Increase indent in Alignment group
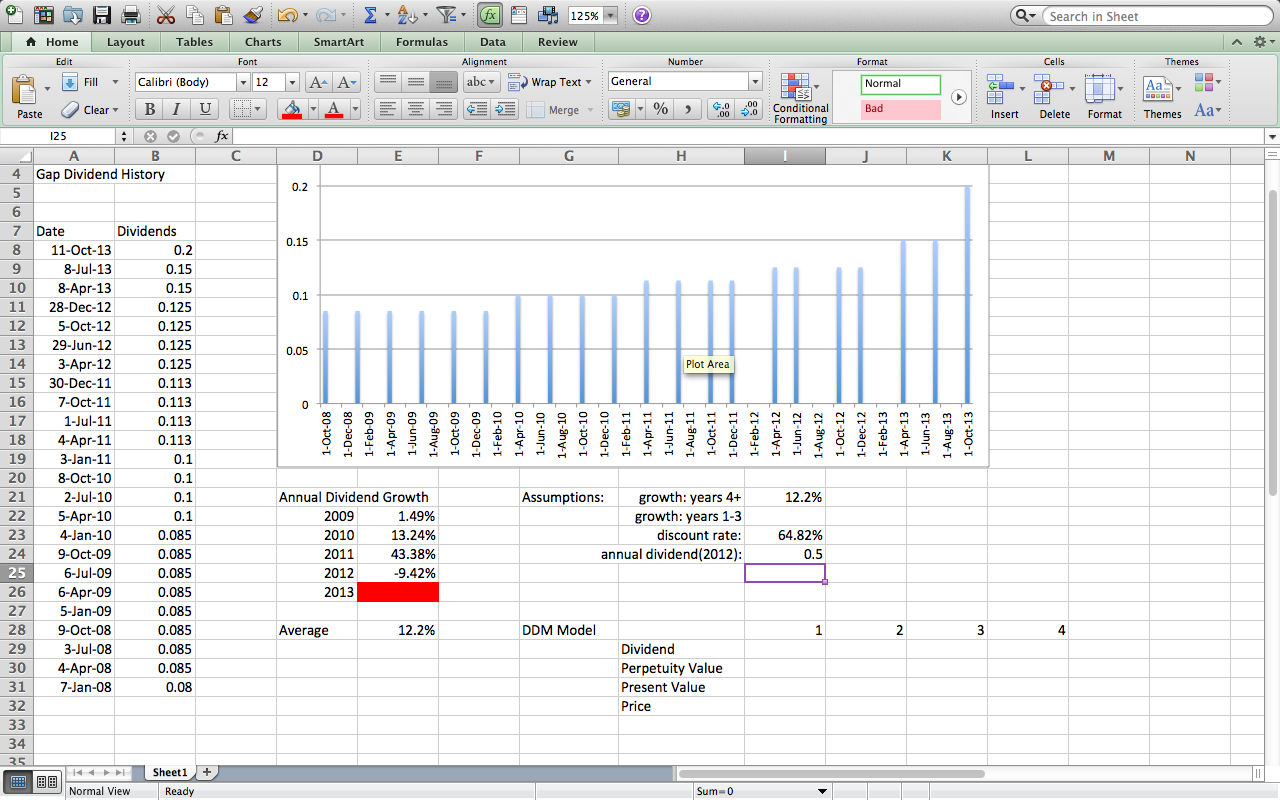 pos(505,109)
